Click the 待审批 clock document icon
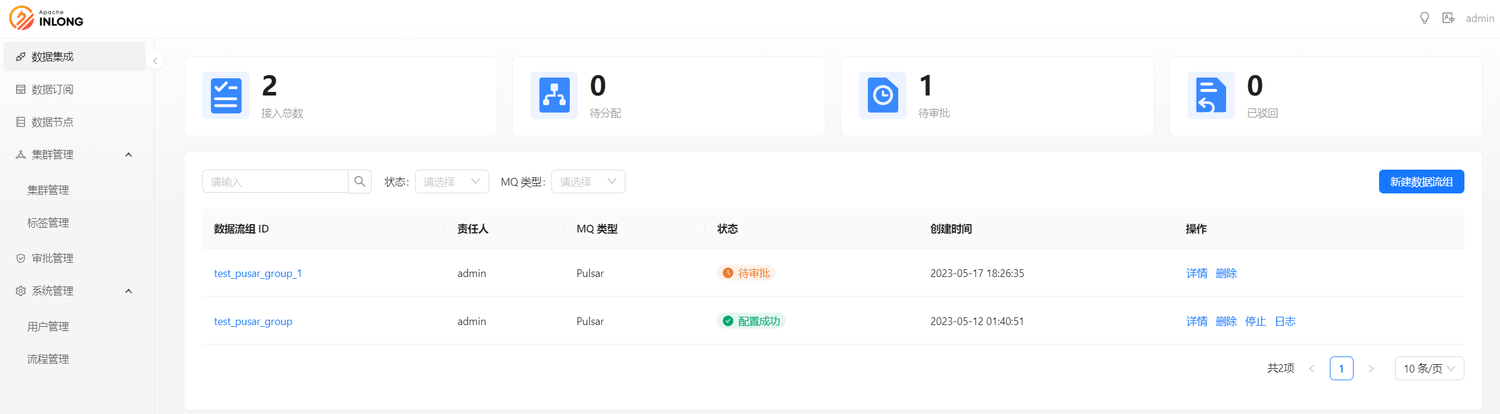Image resolution: width=1500 pixels, height=414 pixels. pyautogui.click(x=882, y=96)
